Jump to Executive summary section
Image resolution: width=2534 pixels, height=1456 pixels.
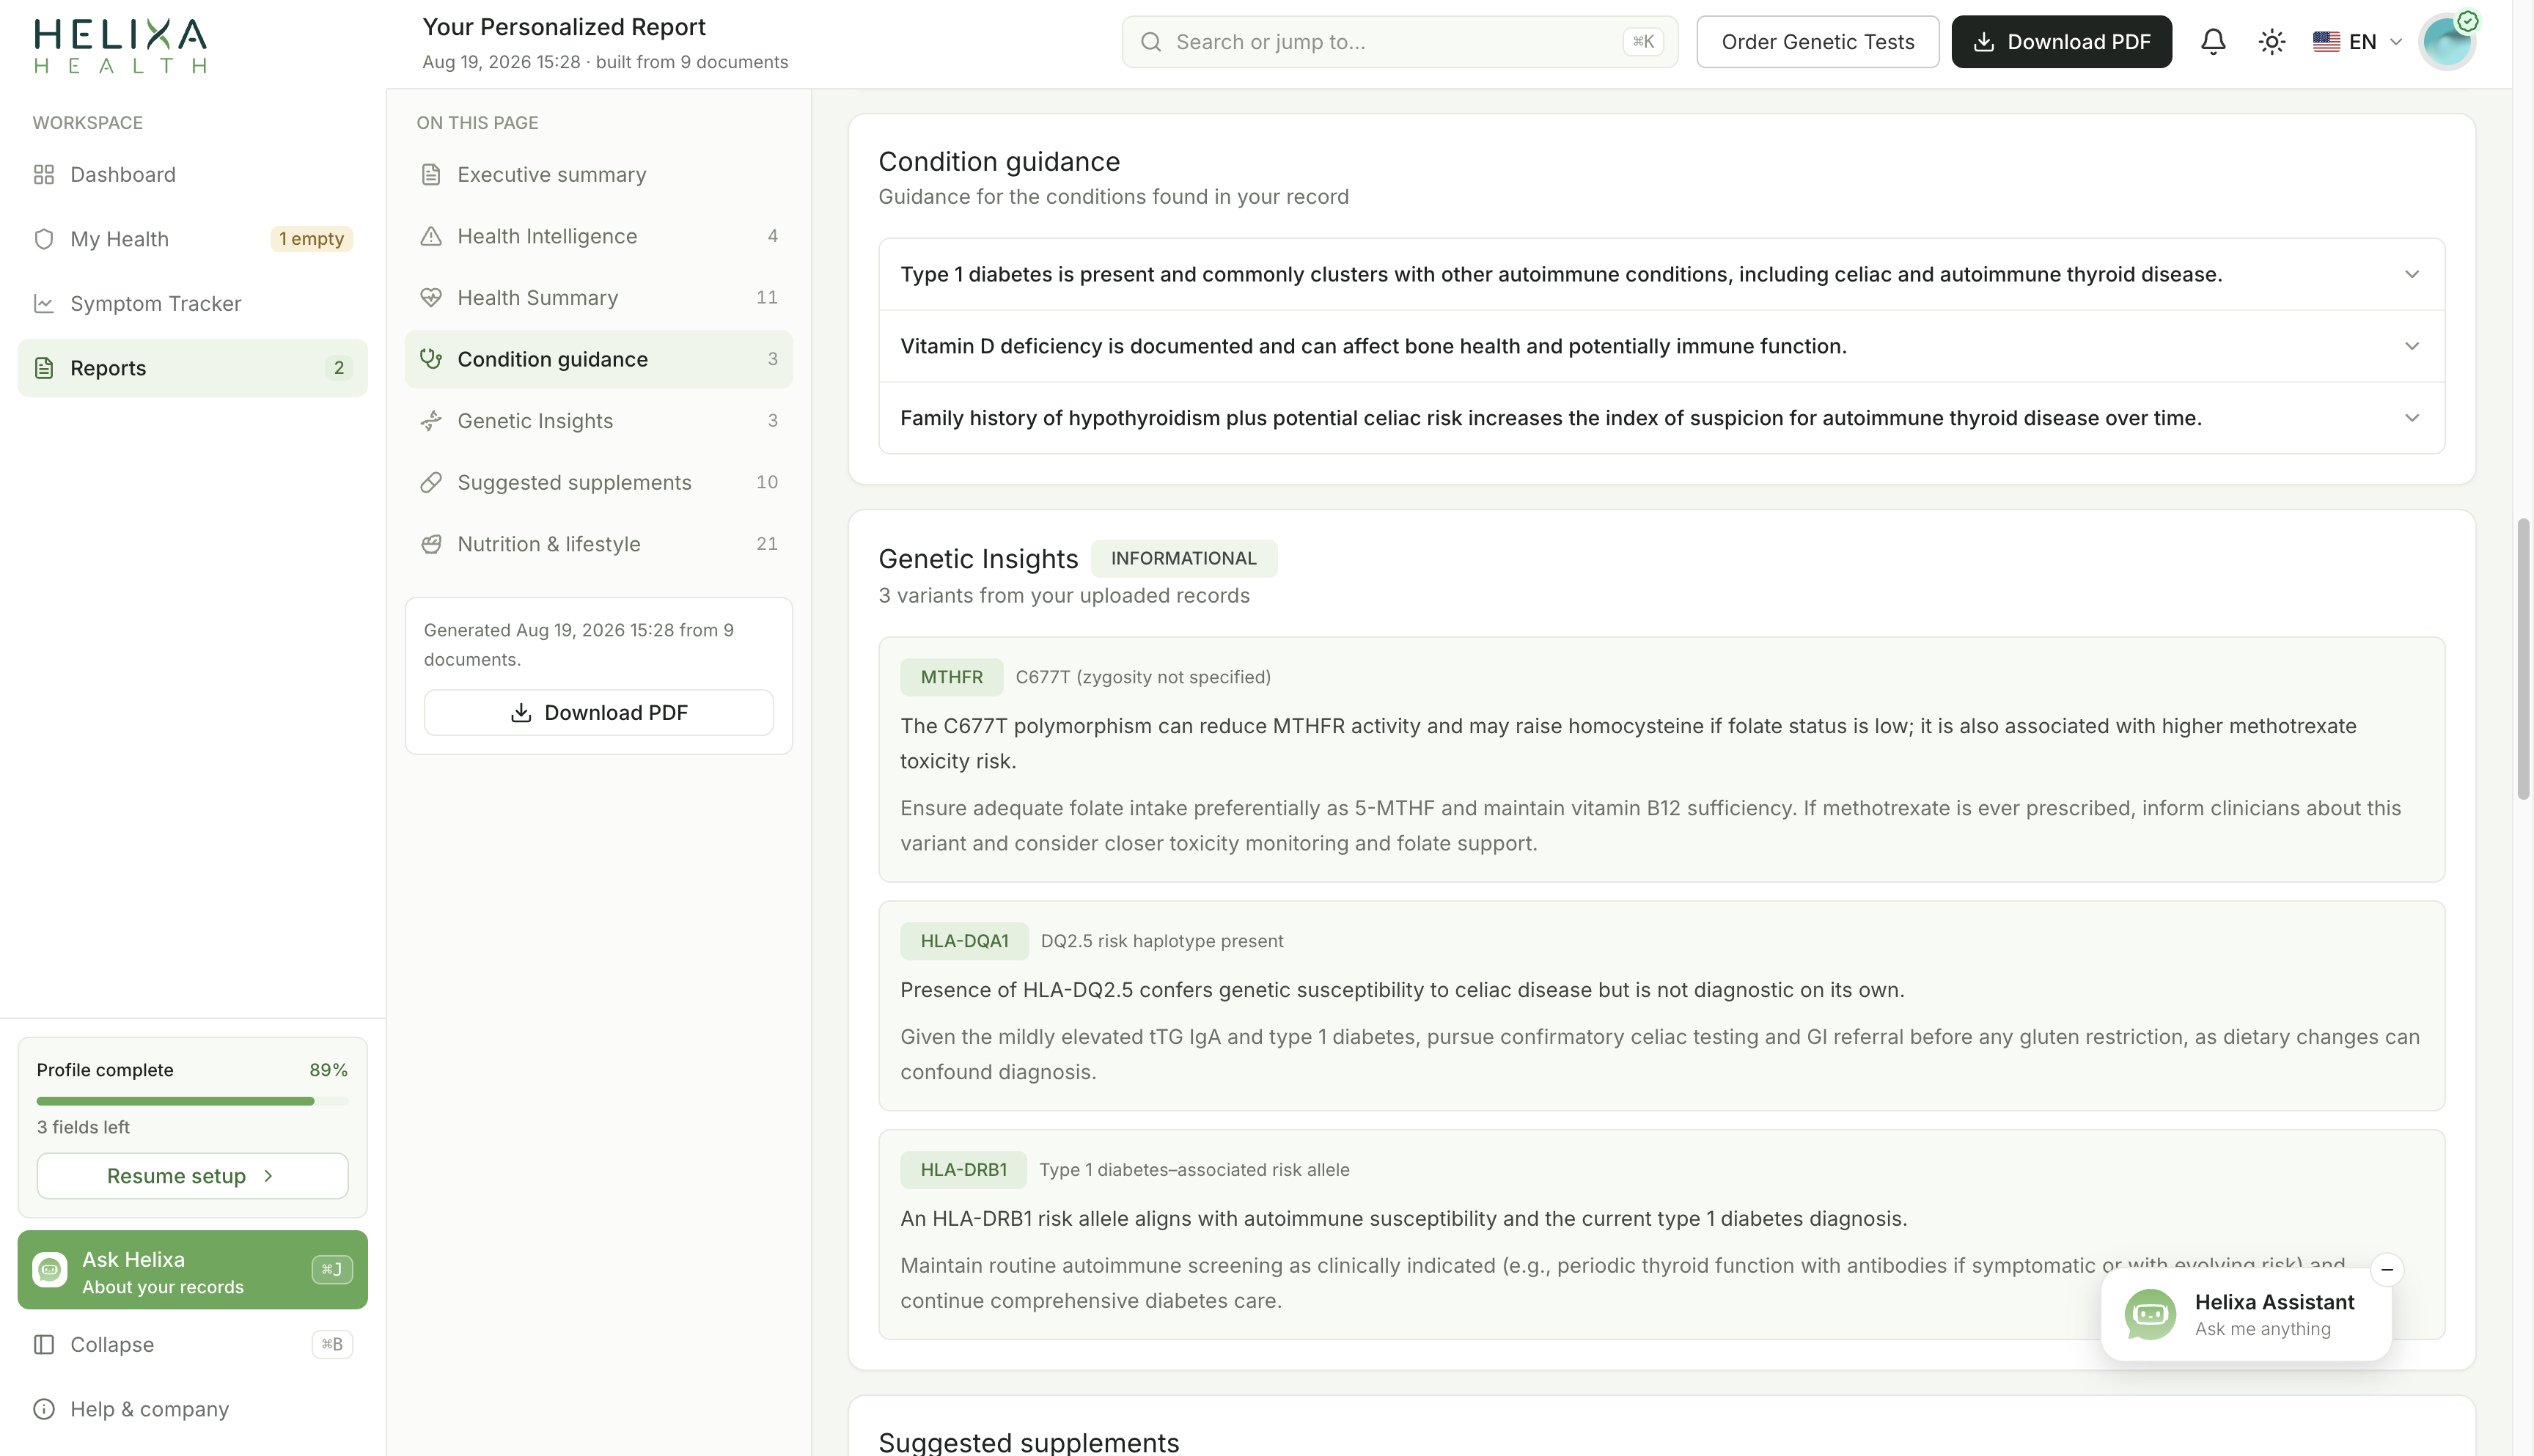[x=598, y=175]
